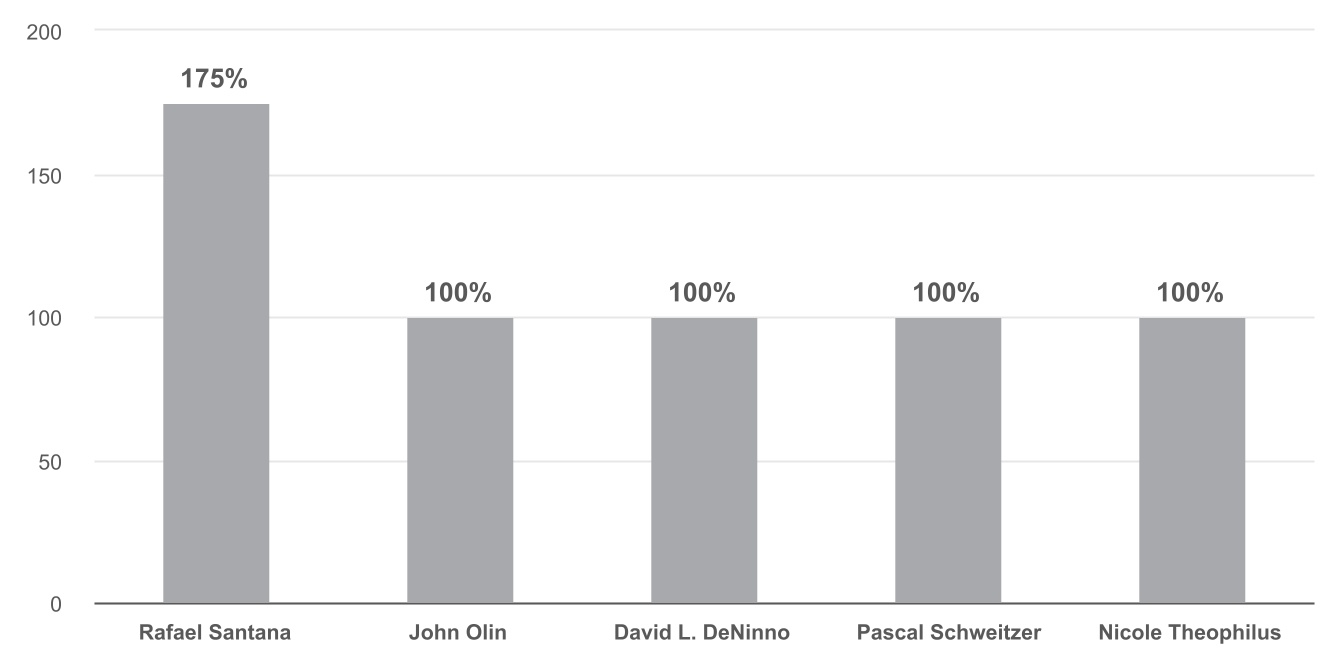
Task: Click the 175% data label
Action: click(214, 80)
